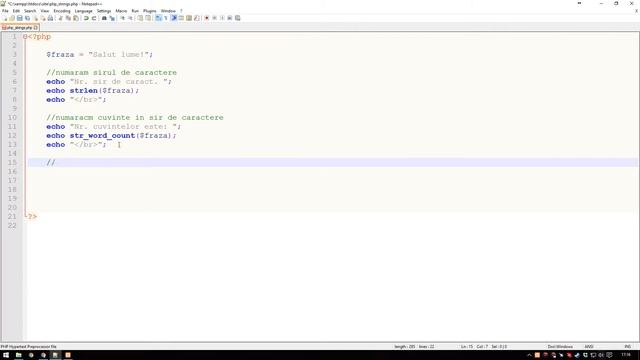Click the volume speaker tray icon
Screen dimensions: 640x360
pyautogui.click(x=601, y=355)
